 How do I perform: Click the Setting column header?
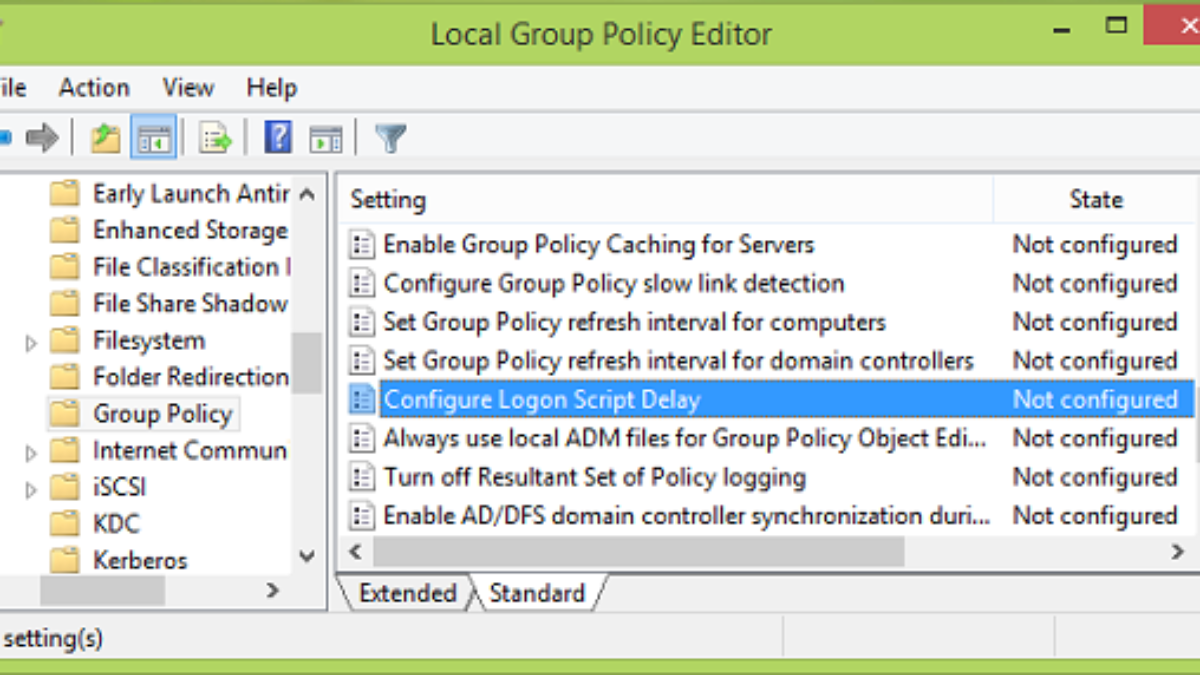pyautogui.click(x=388, y=200)
